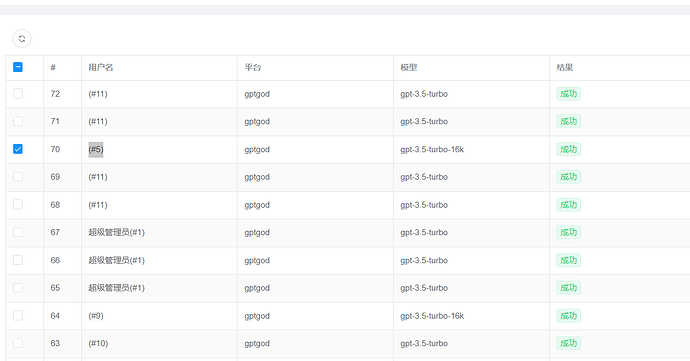
Task: Click the 结果 column header
Action: (565, 67)
